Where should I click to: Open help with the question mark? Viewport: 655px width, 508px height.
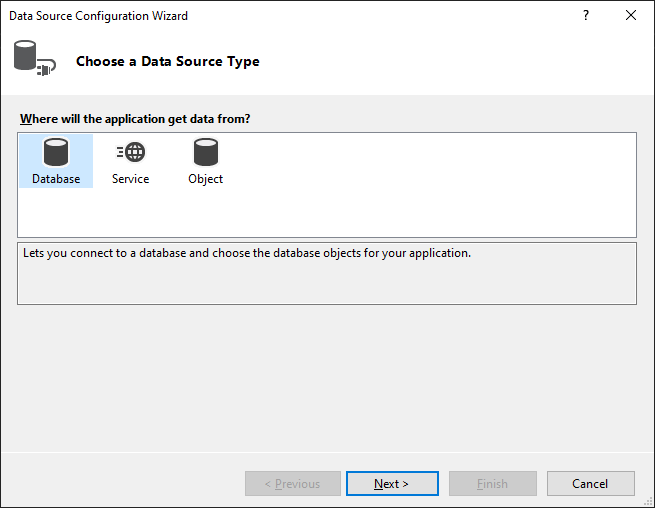(x=586, y=16)
